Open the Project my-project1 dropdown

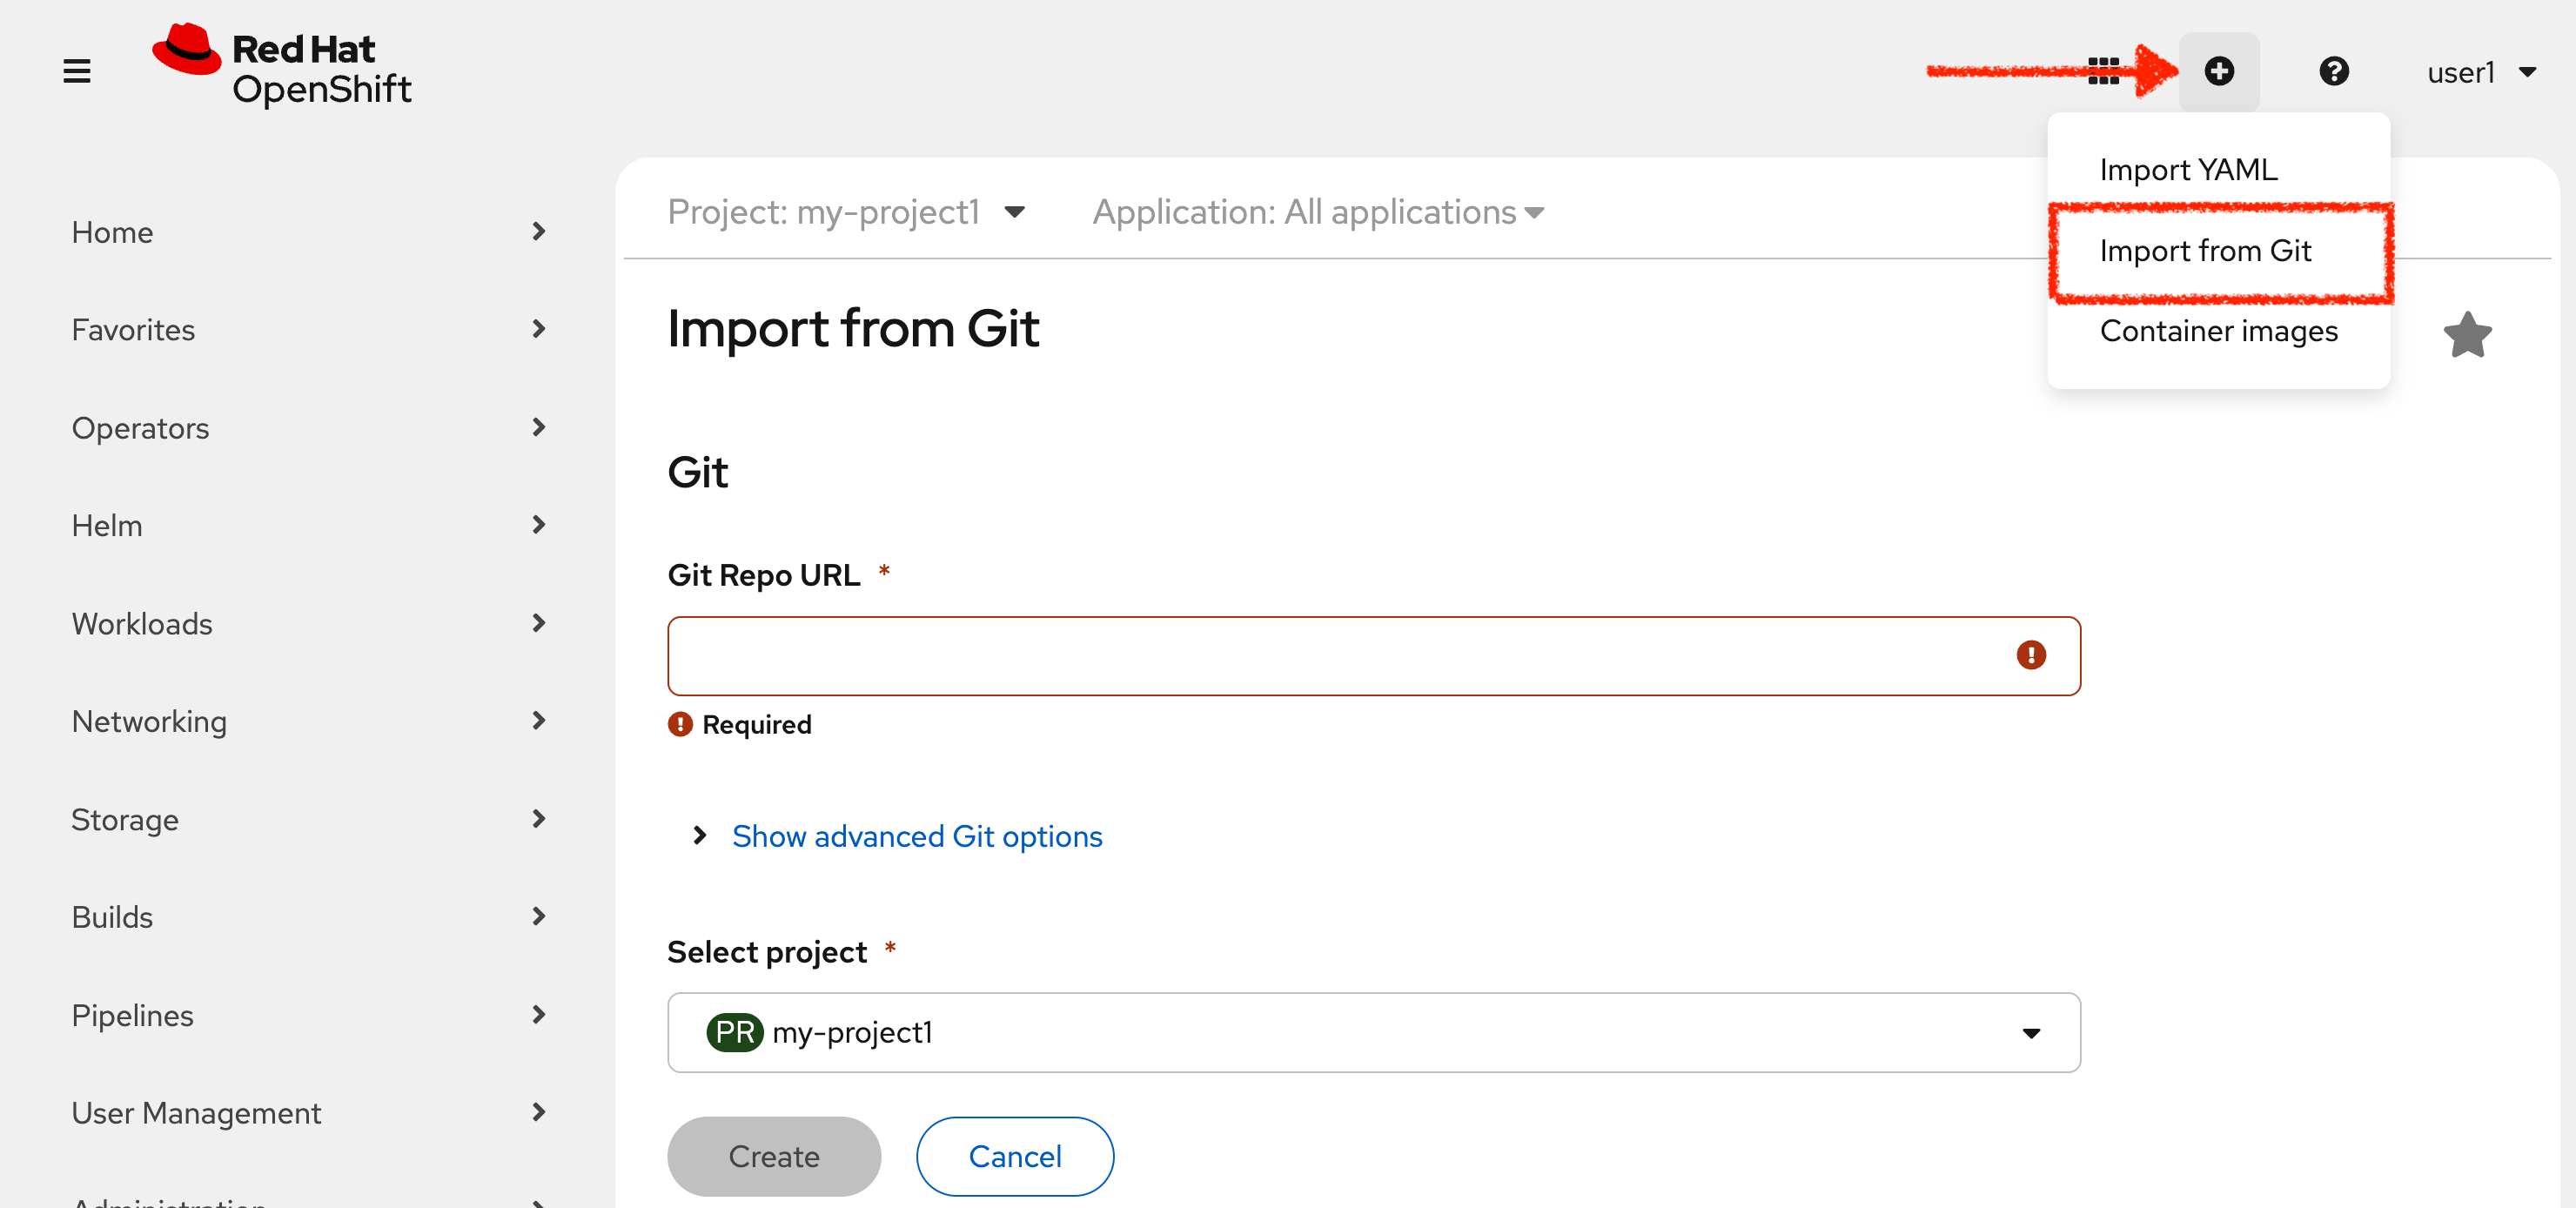tap(845, 211)
